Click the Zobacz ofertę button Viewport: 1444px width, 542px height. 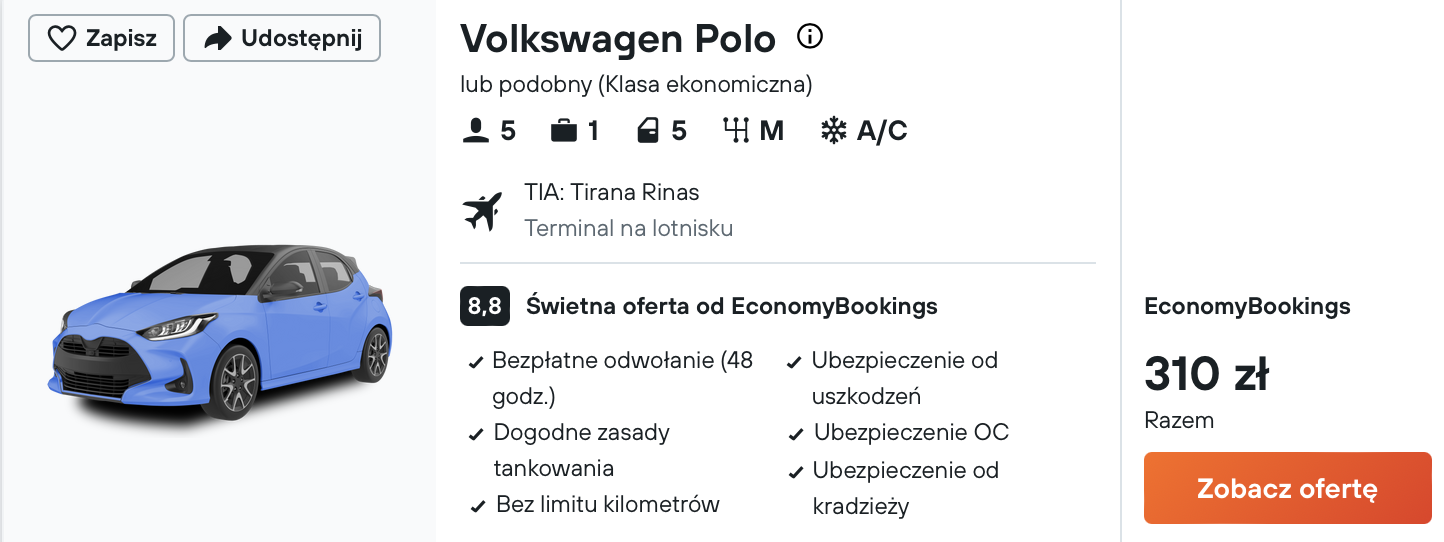click(1288, 488)
